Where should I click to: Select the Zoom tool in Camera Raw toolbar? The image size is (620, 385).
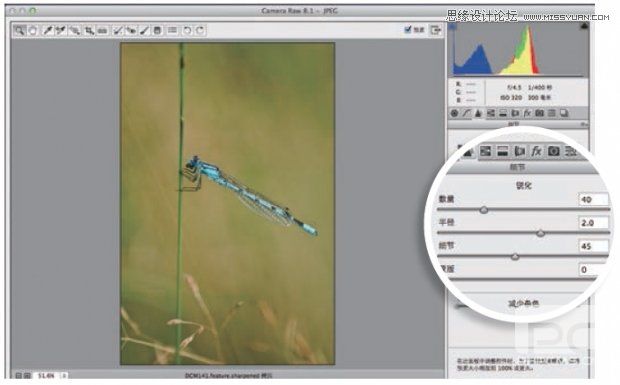click(x=20, y=30)
